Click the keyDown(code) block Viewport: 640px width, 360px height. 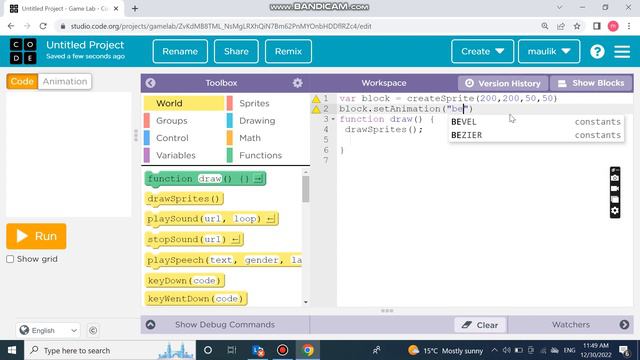click(x=185, y=281)
